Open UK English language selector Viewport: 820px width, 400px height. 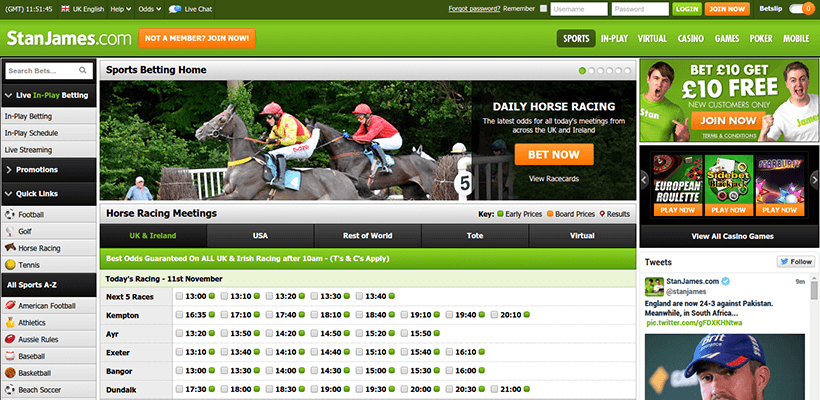pos(82,9)
